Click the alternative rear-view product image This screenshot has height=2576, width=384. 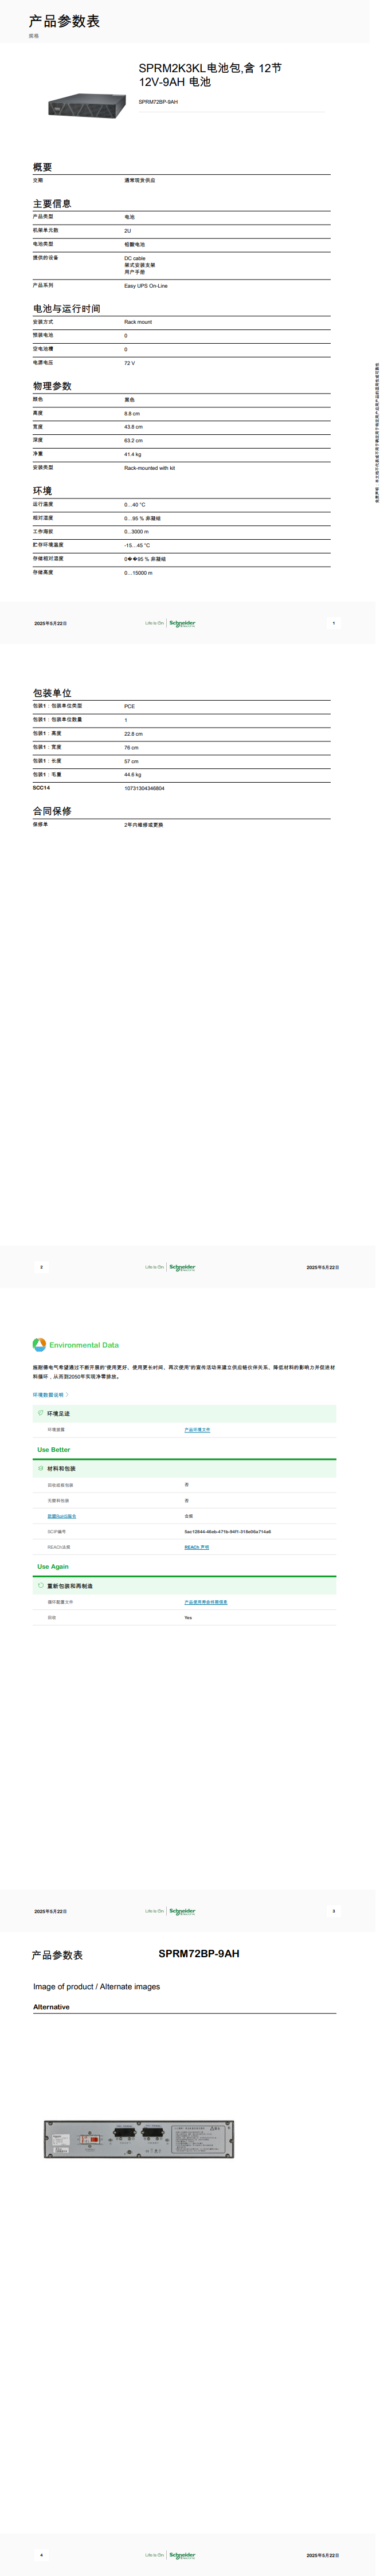[139, 2139]
